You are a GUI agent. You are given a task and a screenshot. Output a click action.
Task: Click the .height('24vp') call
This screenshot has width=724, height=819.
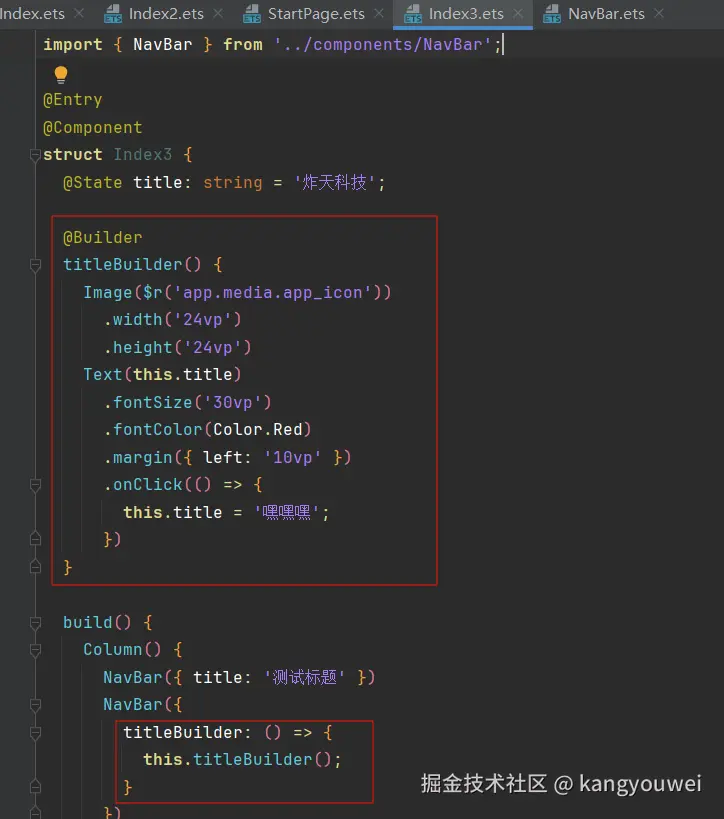tap(178, 347)
